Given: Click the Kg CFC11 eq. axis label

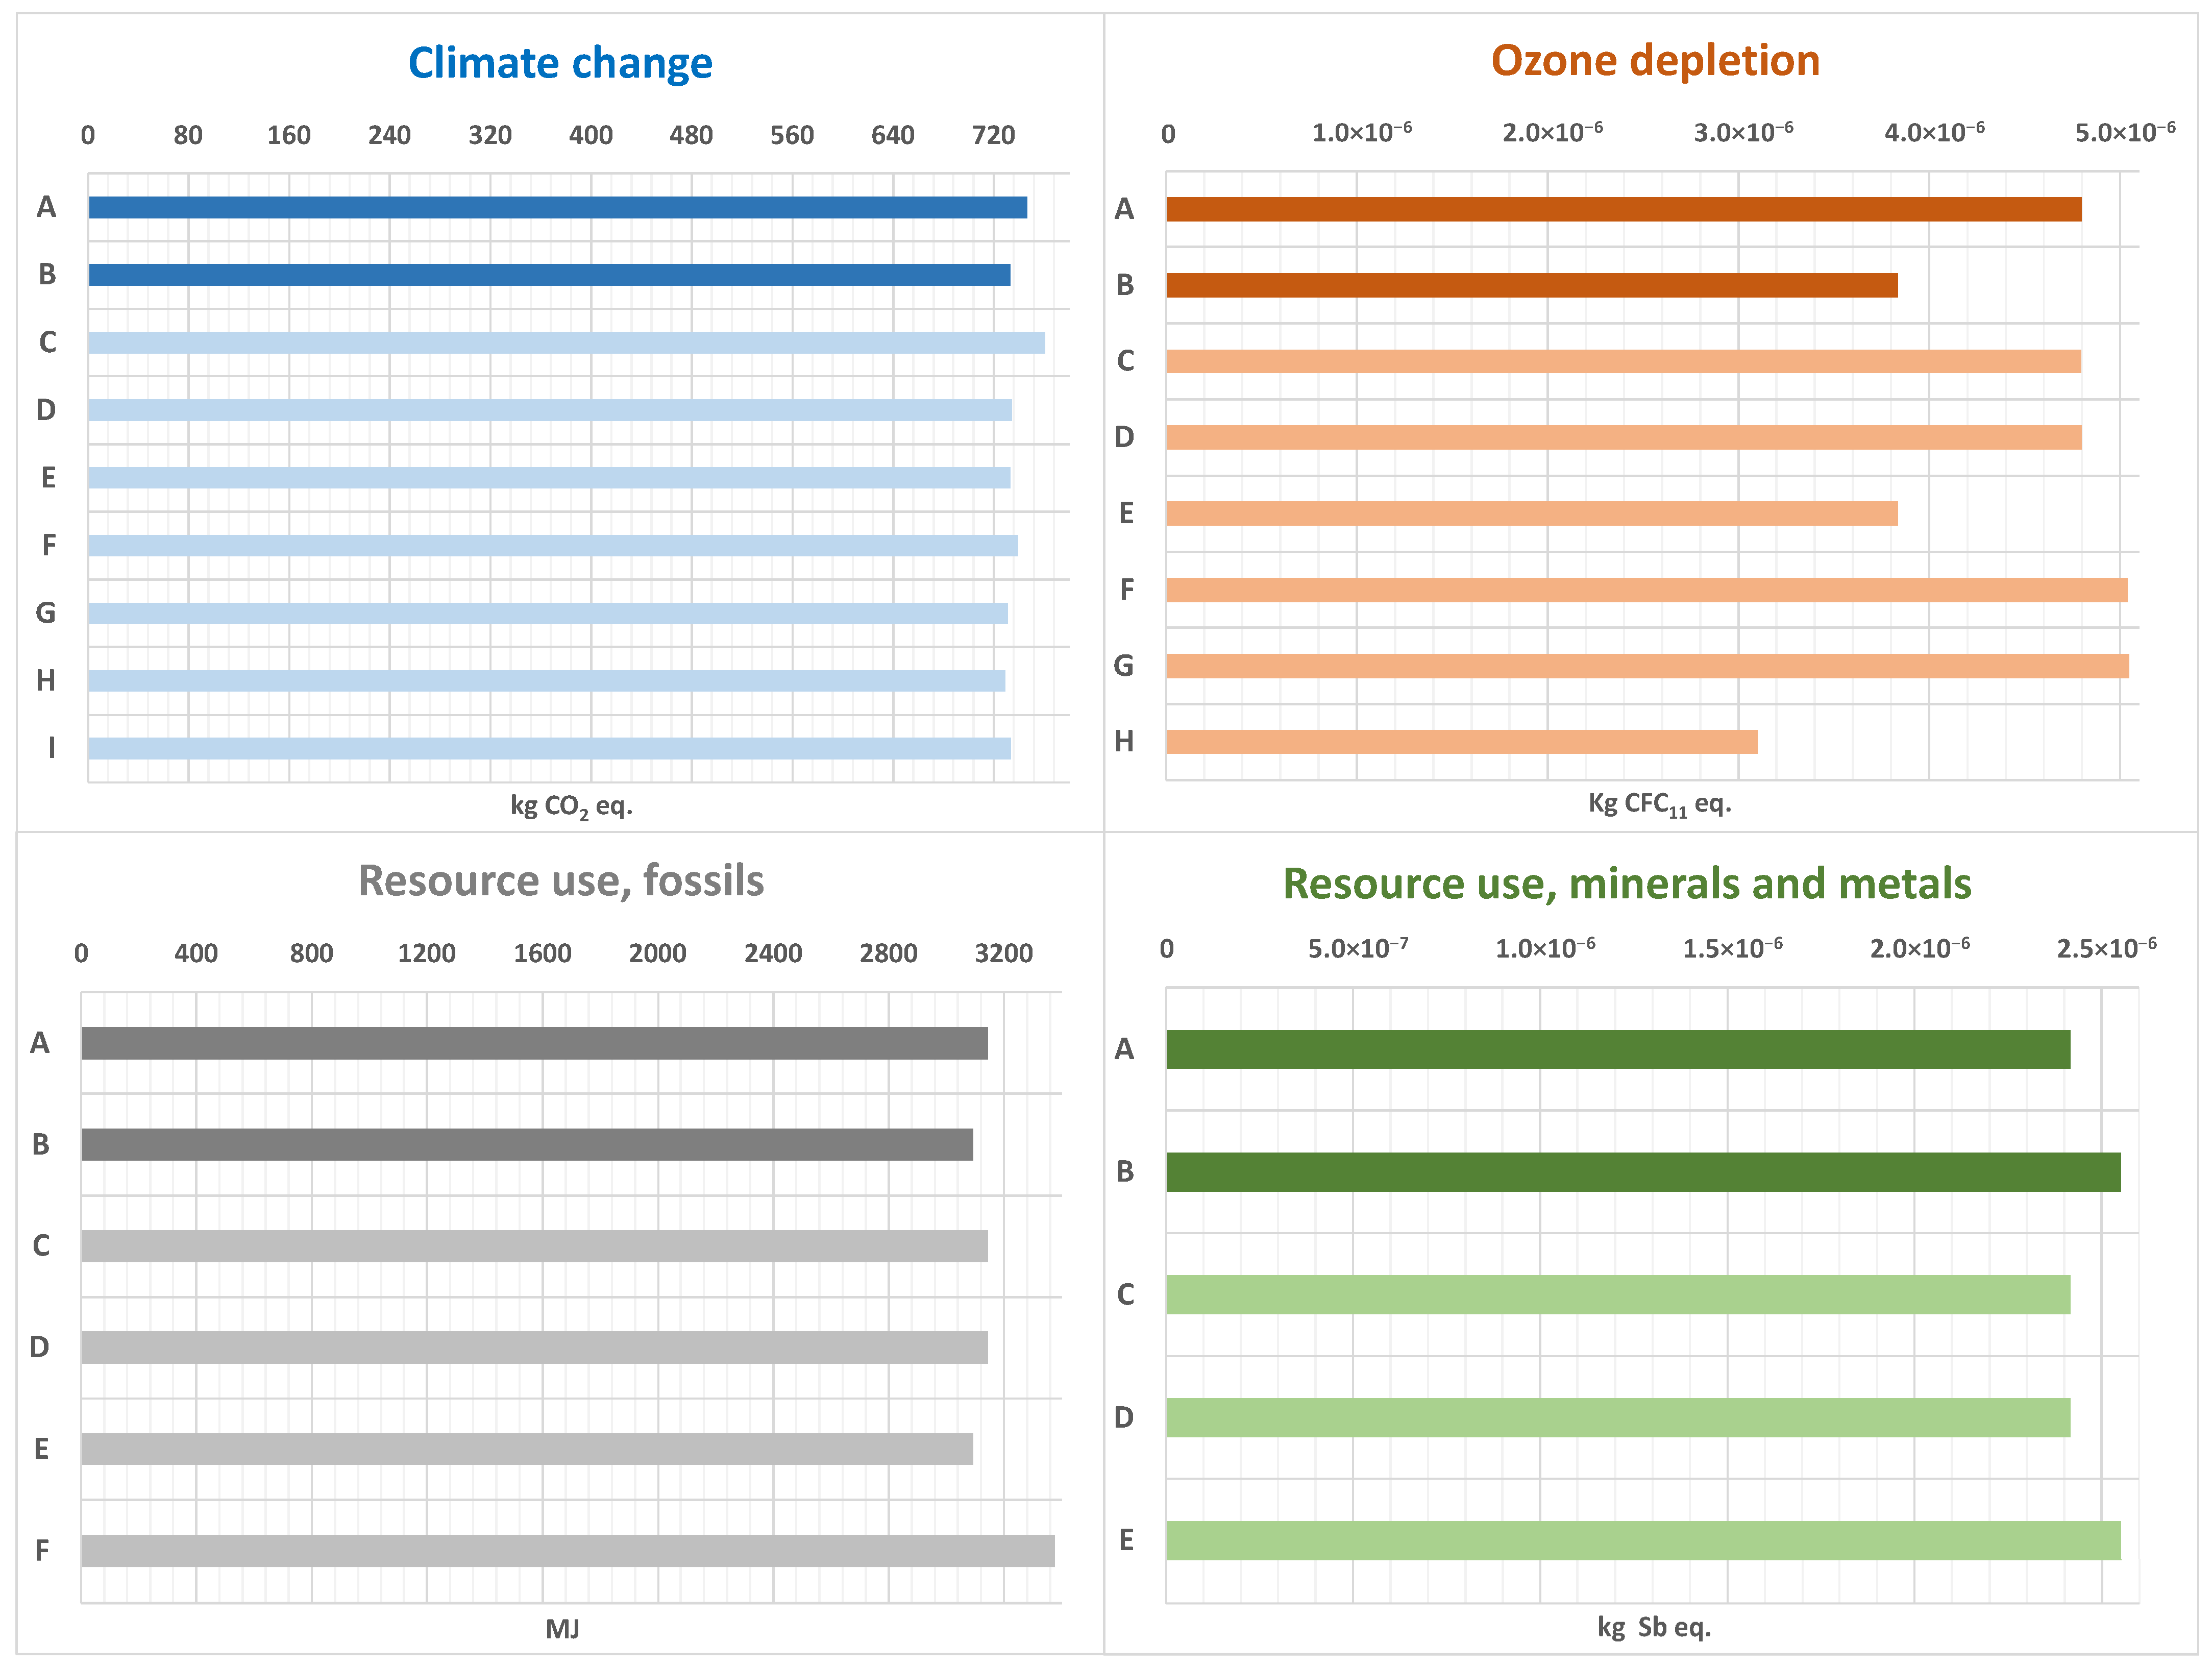Looking at the screenshot, I should [x=1659, y=804].
